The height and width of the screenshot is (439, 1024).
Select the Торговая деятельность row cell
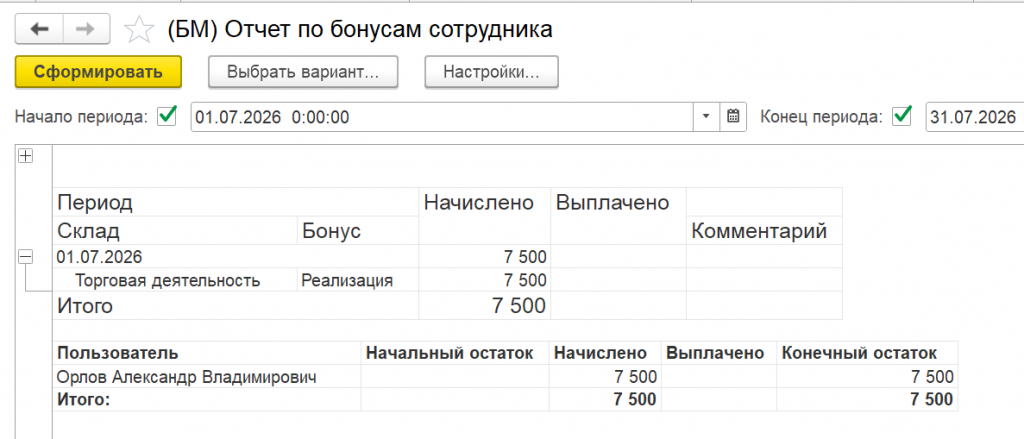tap(175, 281)
